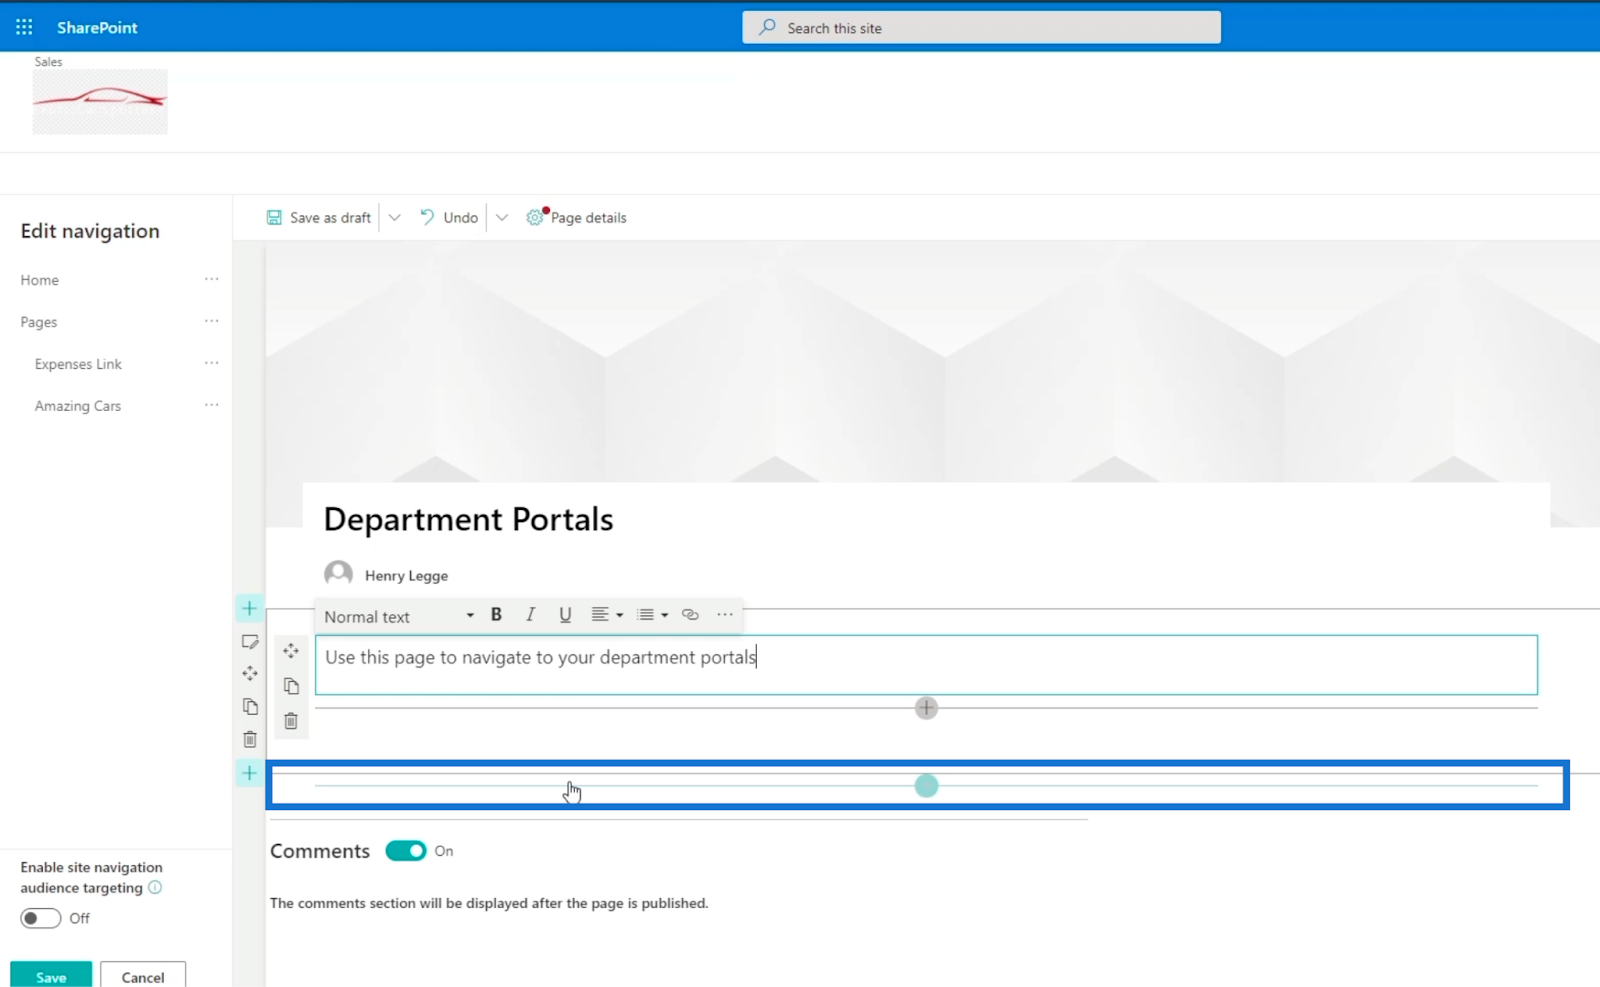Open Page details

[577, 217]
